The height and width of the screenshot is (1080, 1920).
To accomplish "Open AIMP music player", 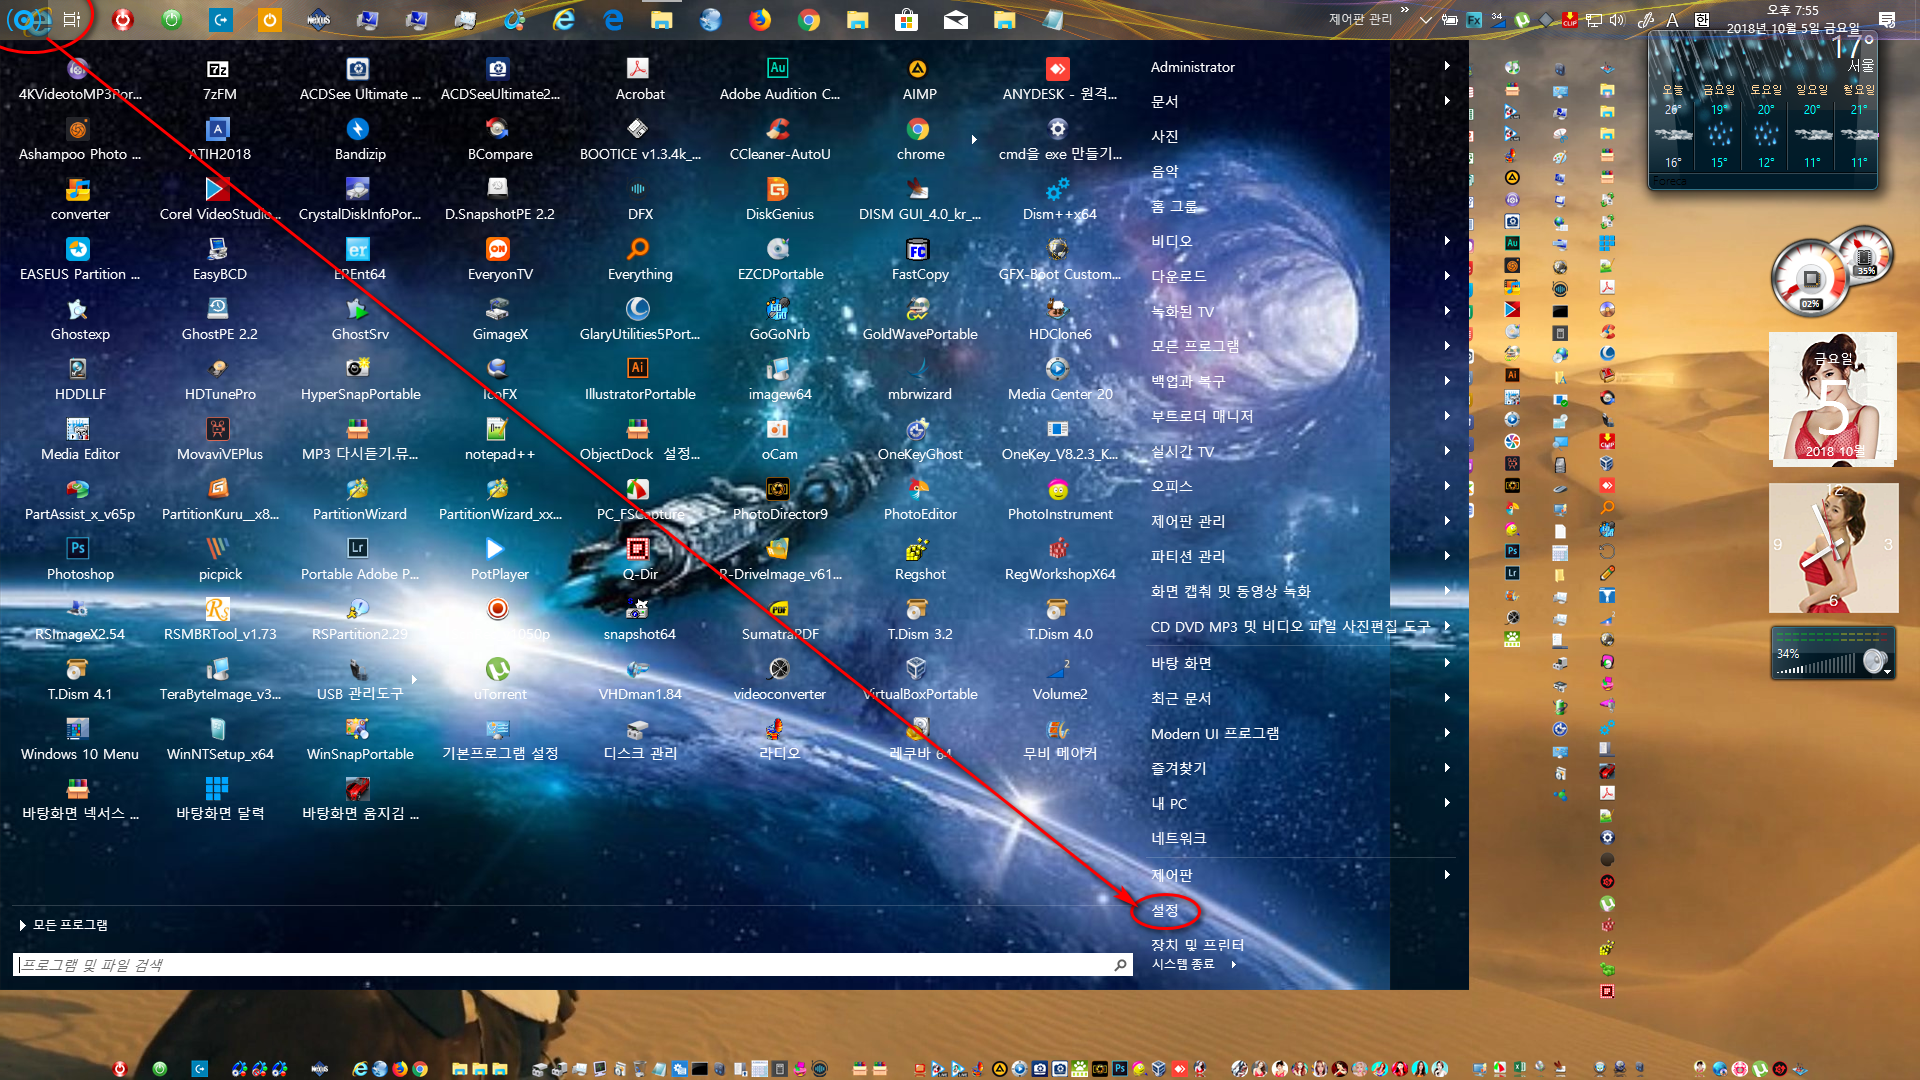I will point(919,80).
